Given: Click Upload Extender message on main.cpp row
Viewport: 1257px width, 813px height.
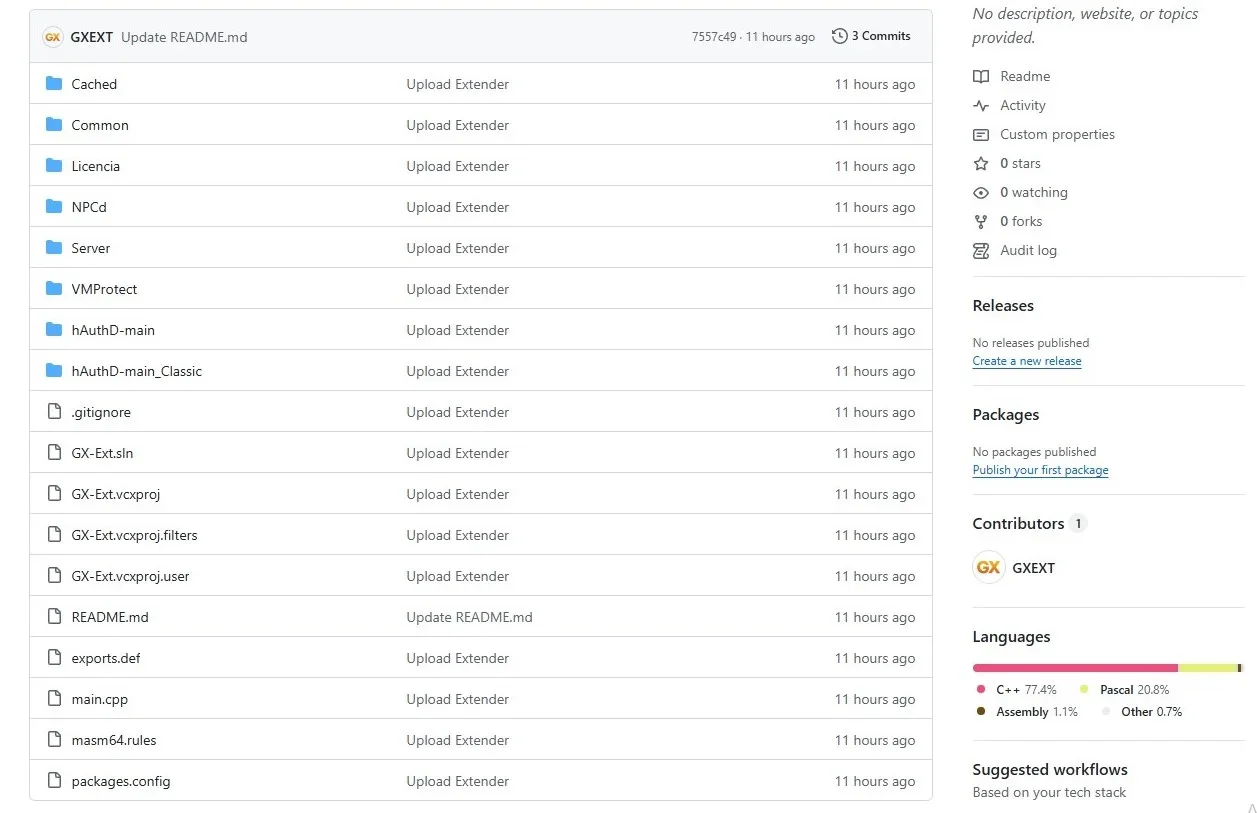Looking at the screenshot, I should coord(458,699).
